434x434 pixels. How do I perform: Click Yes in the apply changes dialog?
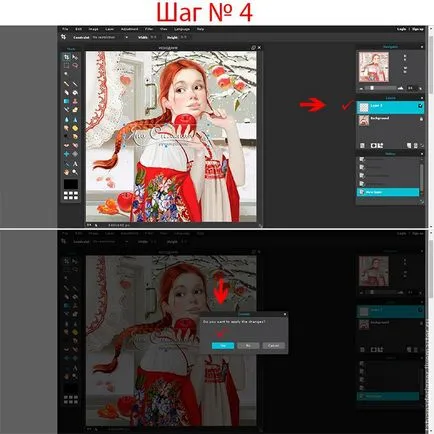tap(223, 346)
